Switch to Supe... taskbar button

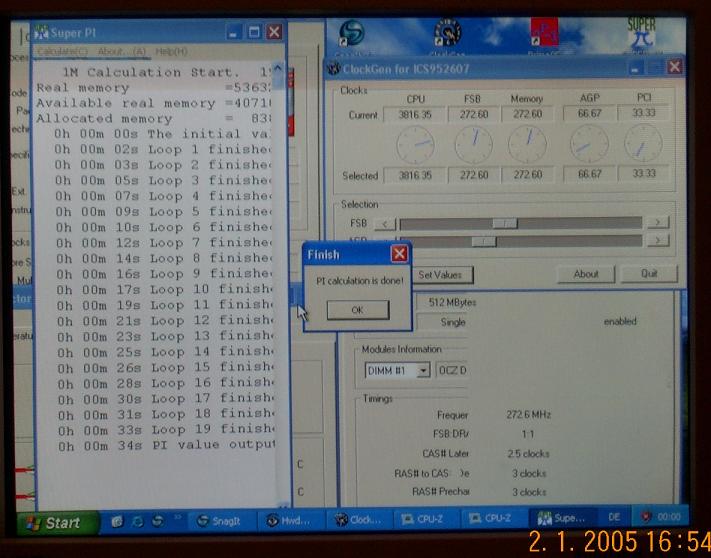(562, 518)
